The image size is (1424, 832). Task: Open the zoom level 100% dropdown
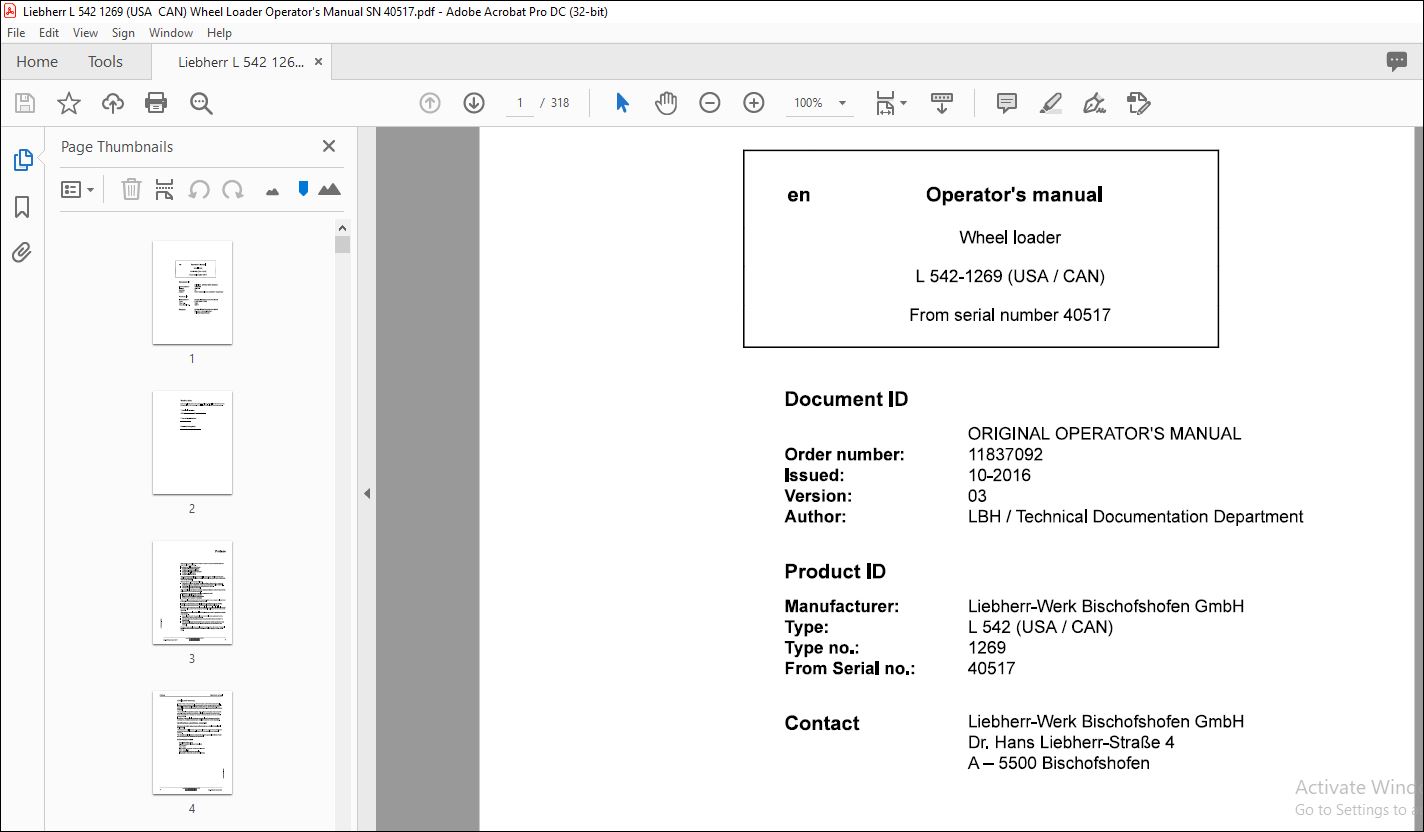(x=819, y=103)
